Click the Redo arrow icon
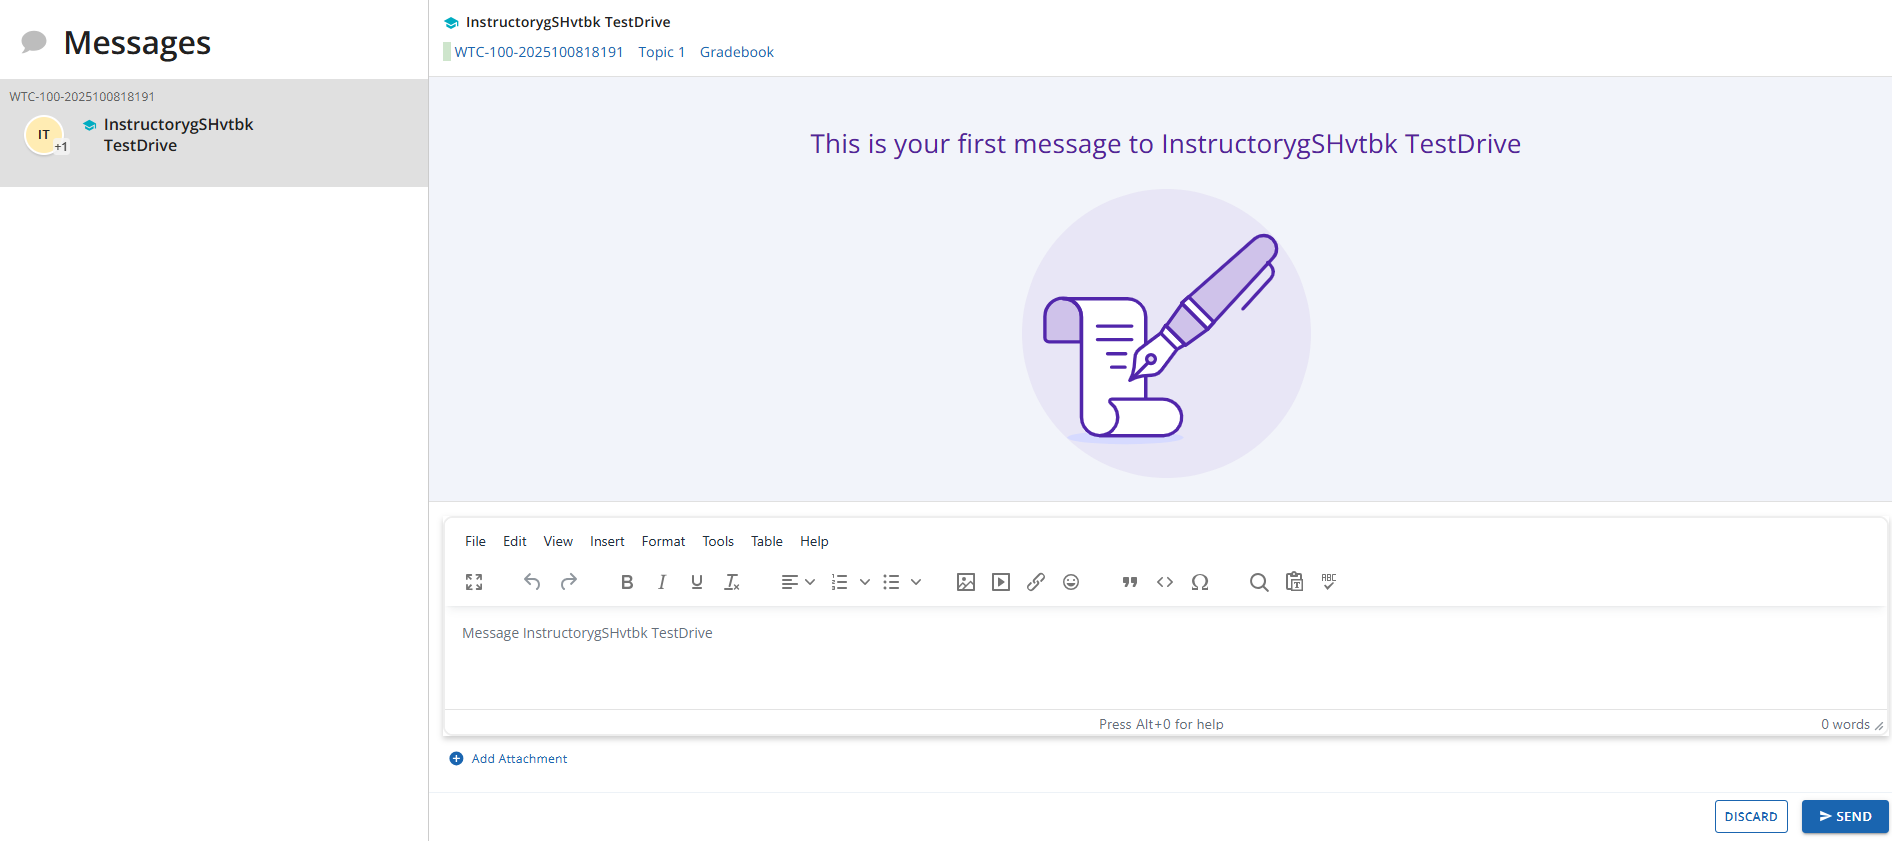 (569, 582)
